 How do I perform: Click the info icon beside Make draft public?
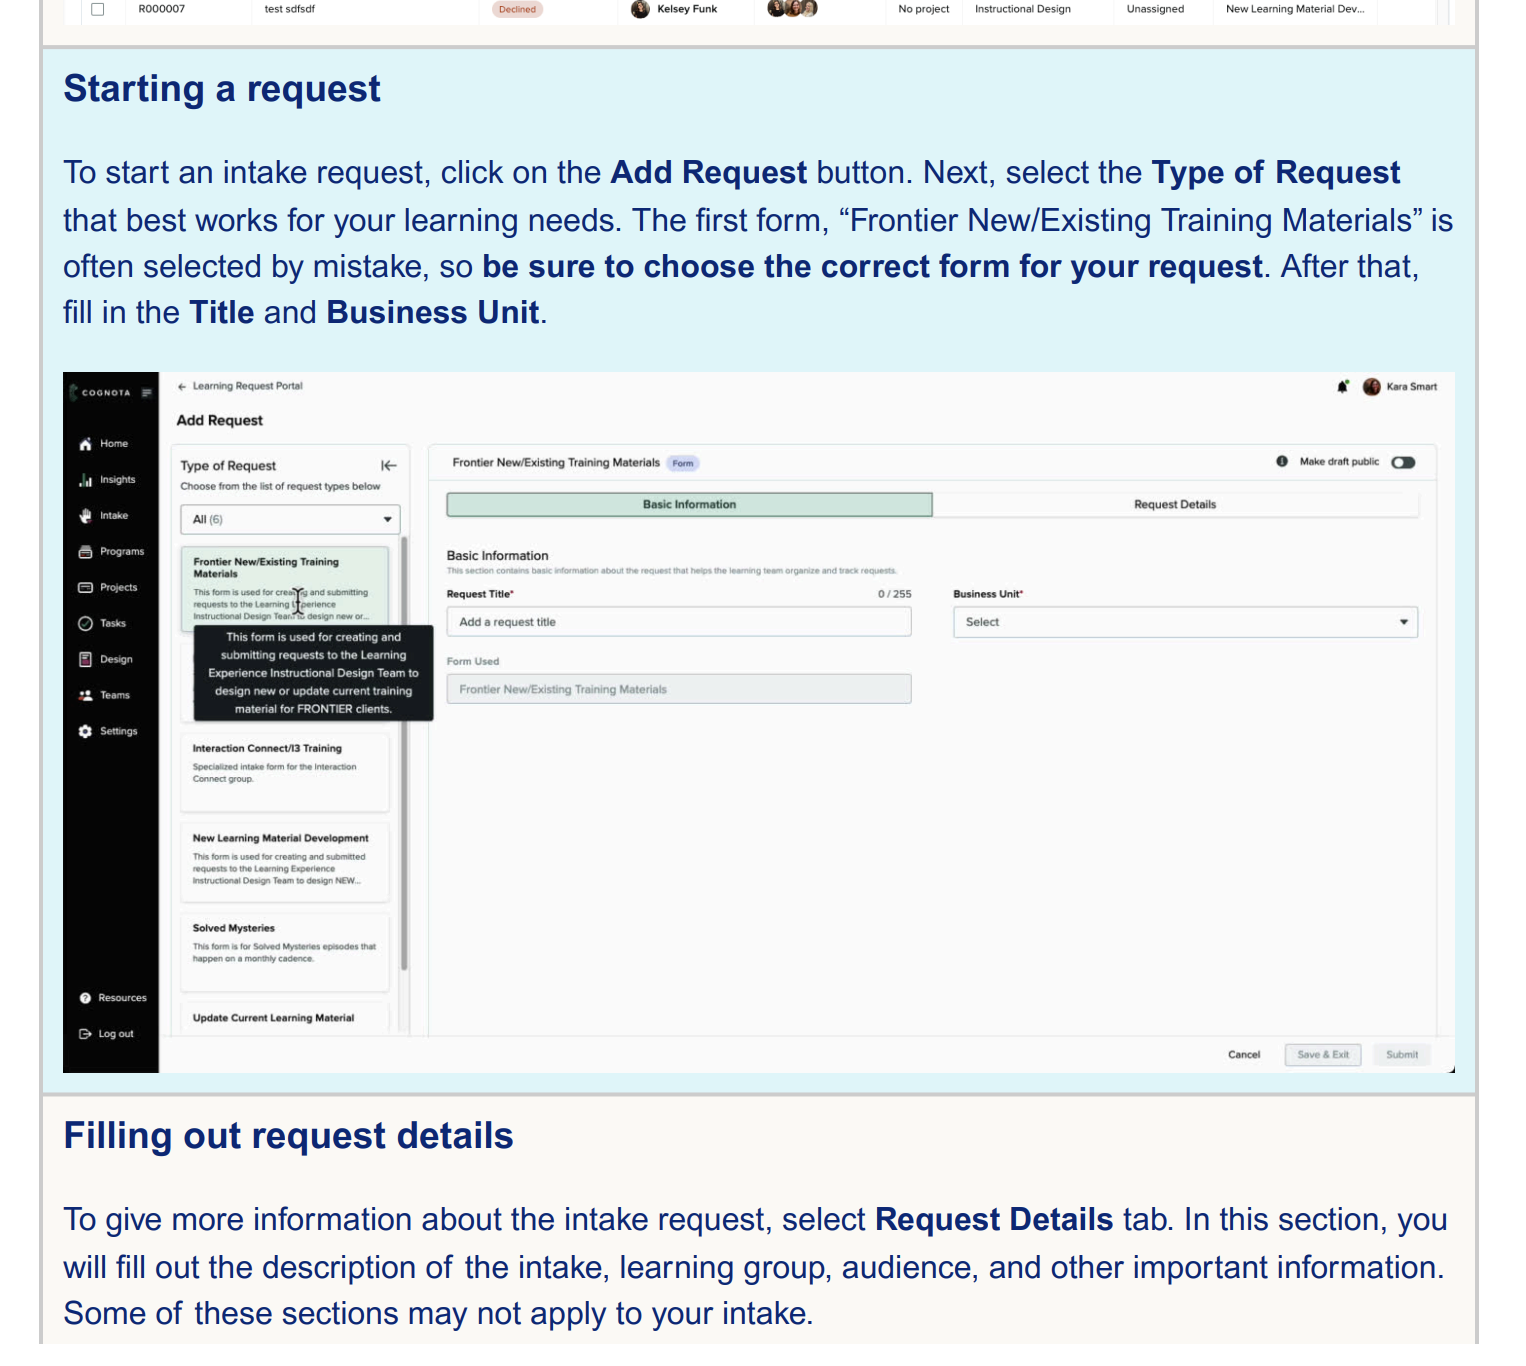(1282, 462)
